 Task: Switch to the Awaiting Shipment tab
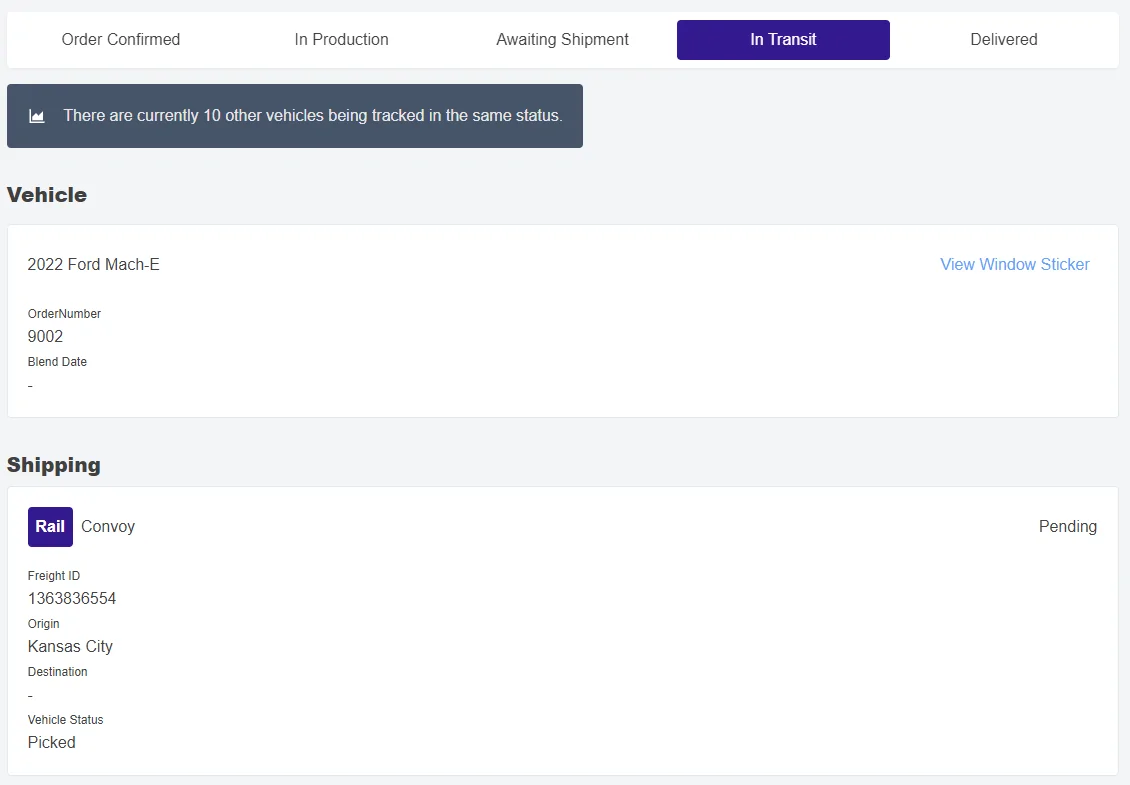[x=562, y=40]
